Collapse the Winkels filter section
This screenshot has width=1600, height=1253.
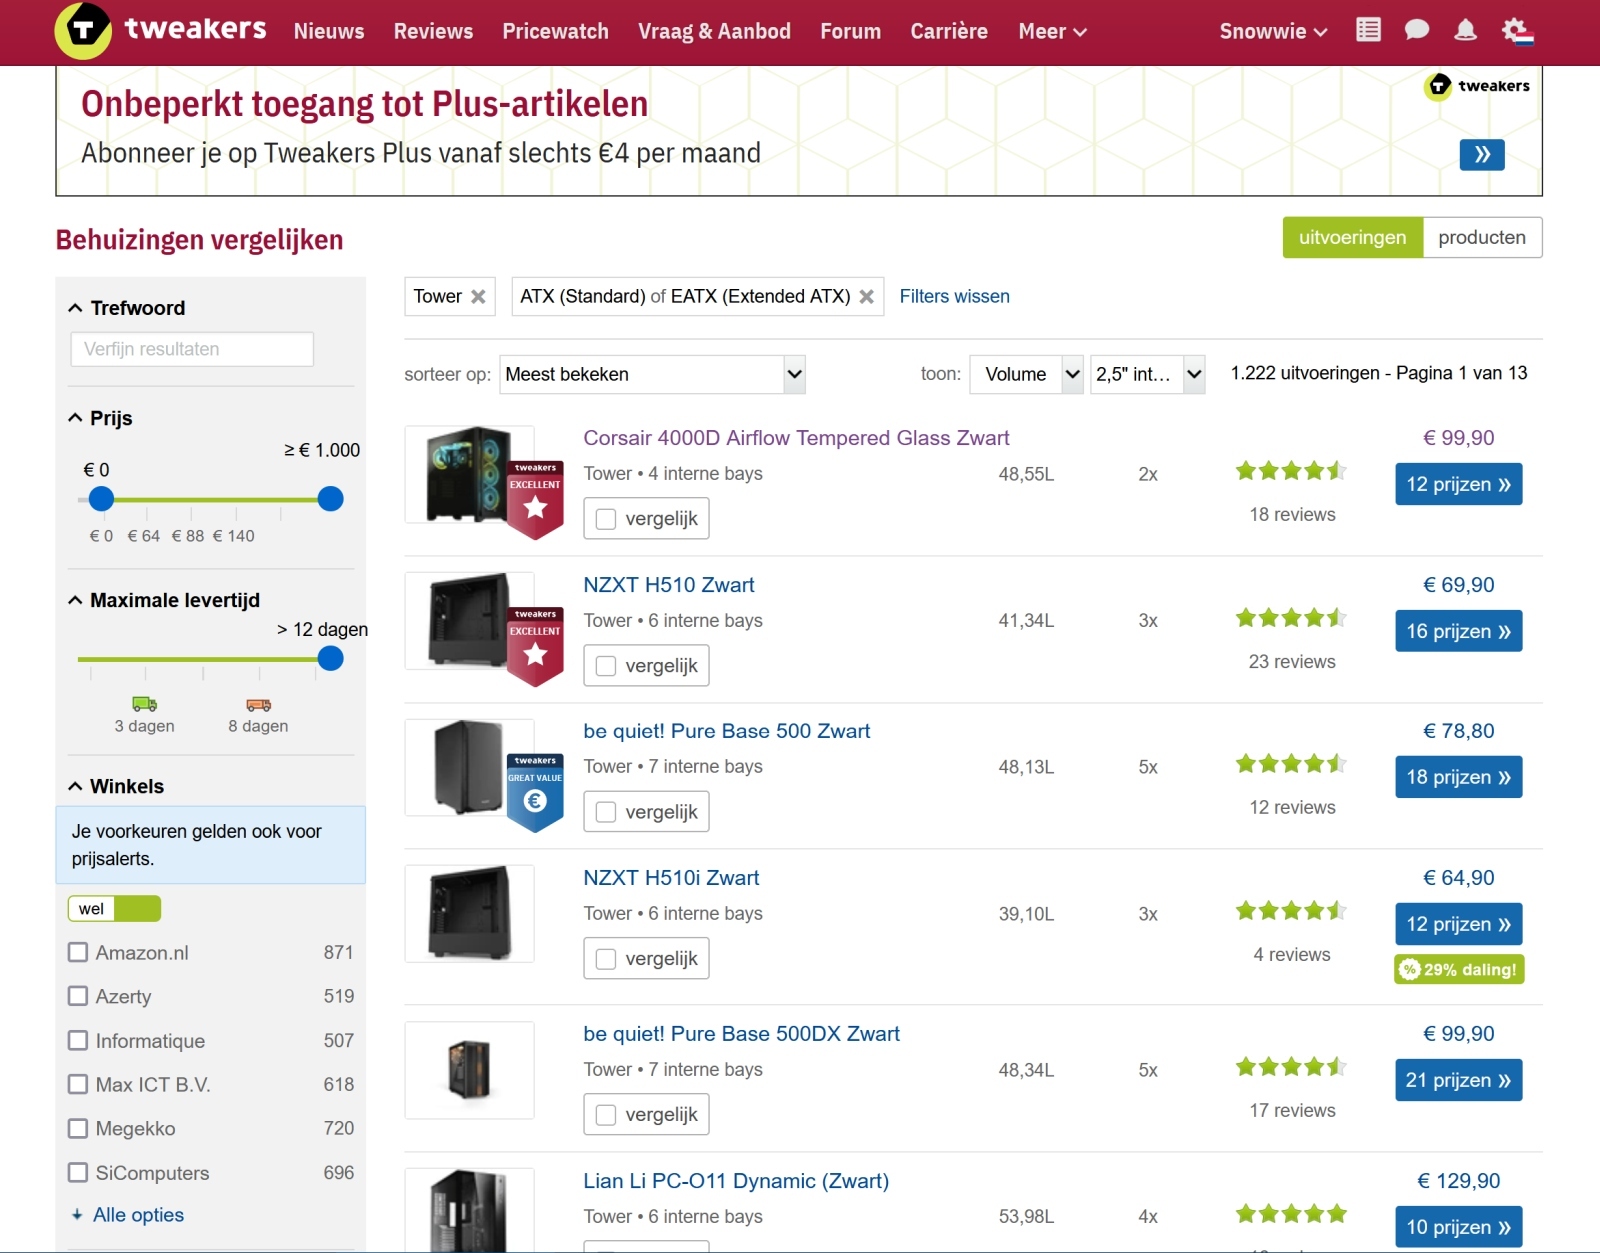pyautogui.click(x=117, y=786)
